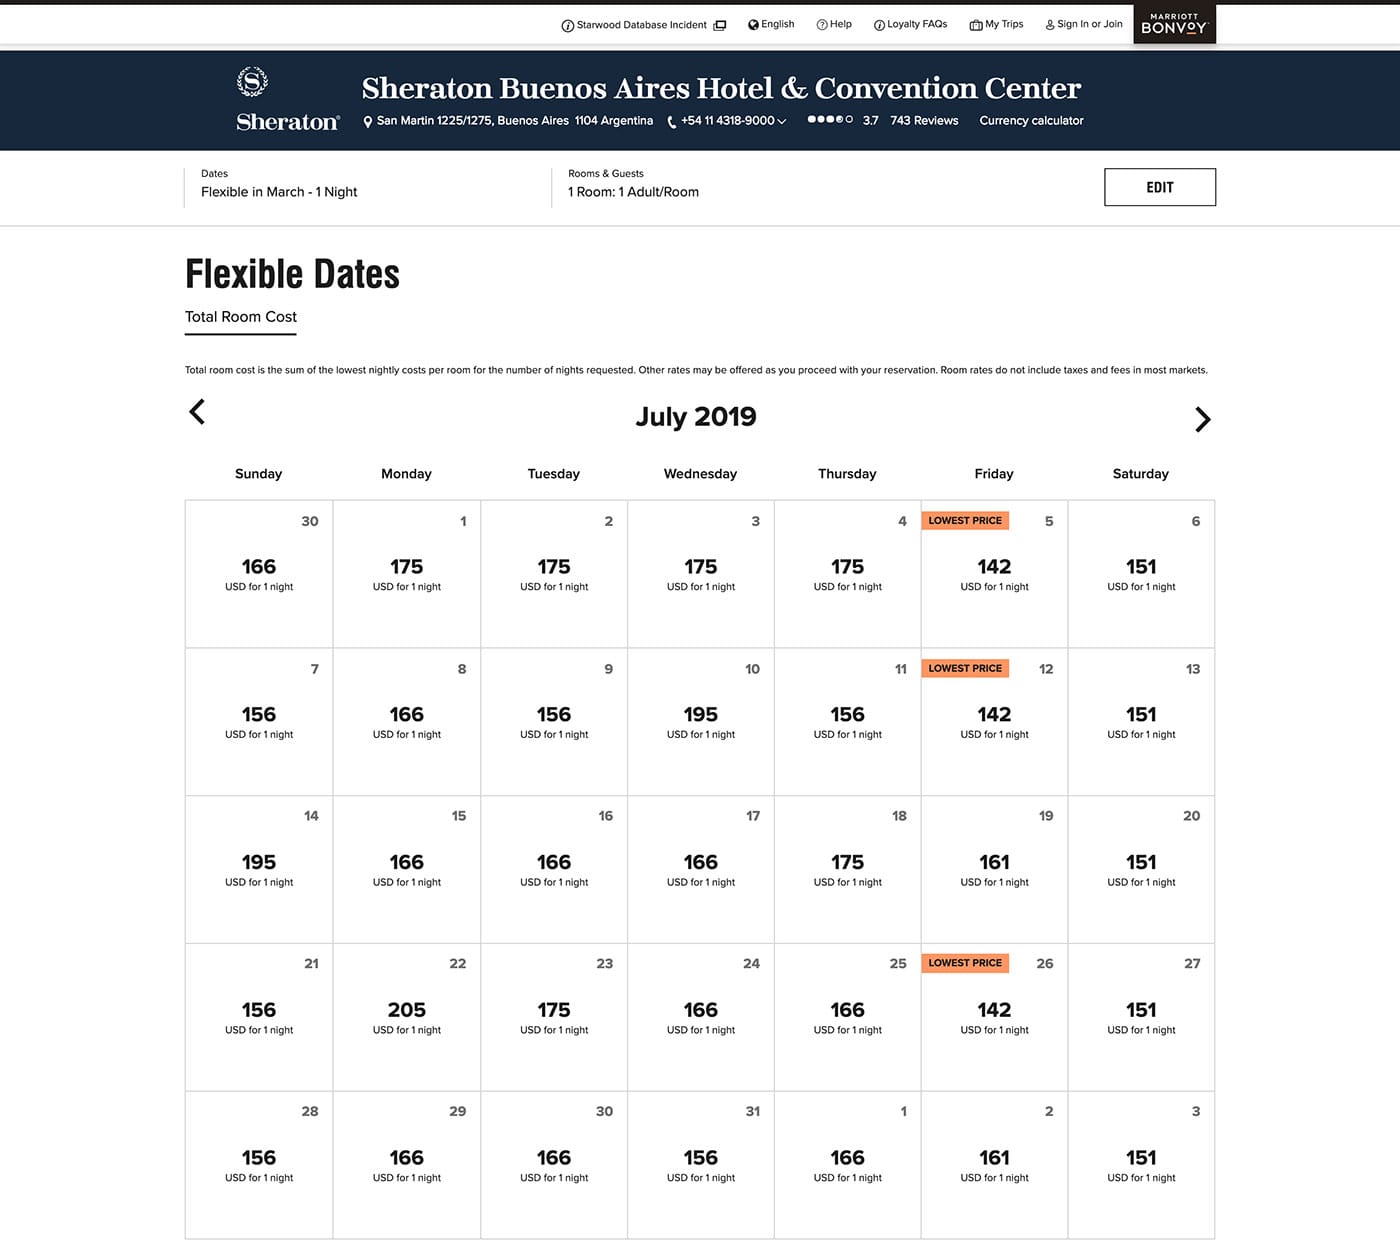Open the 743 Reviews link
This screenshot has width=1400, height=1255.
924,120
